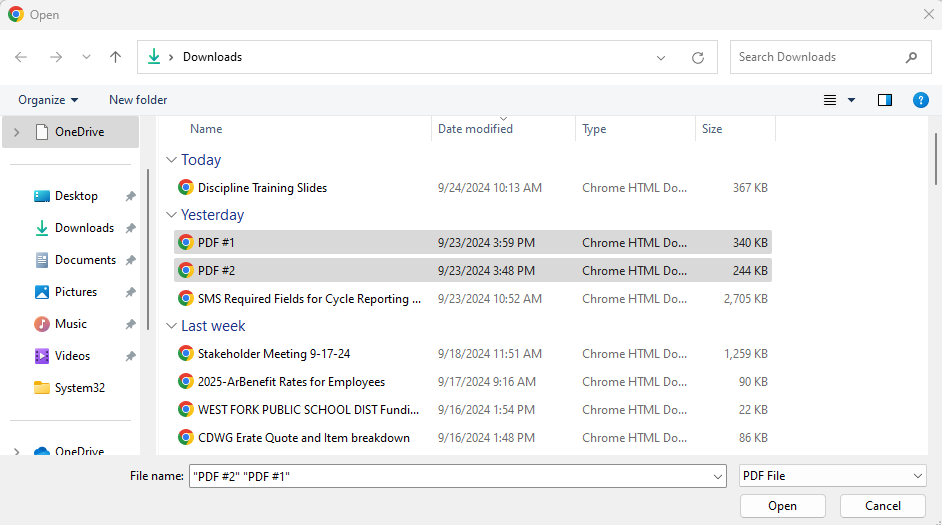Change view with the view layout icon
Screen dimensions: 942x525
(830, 100)
